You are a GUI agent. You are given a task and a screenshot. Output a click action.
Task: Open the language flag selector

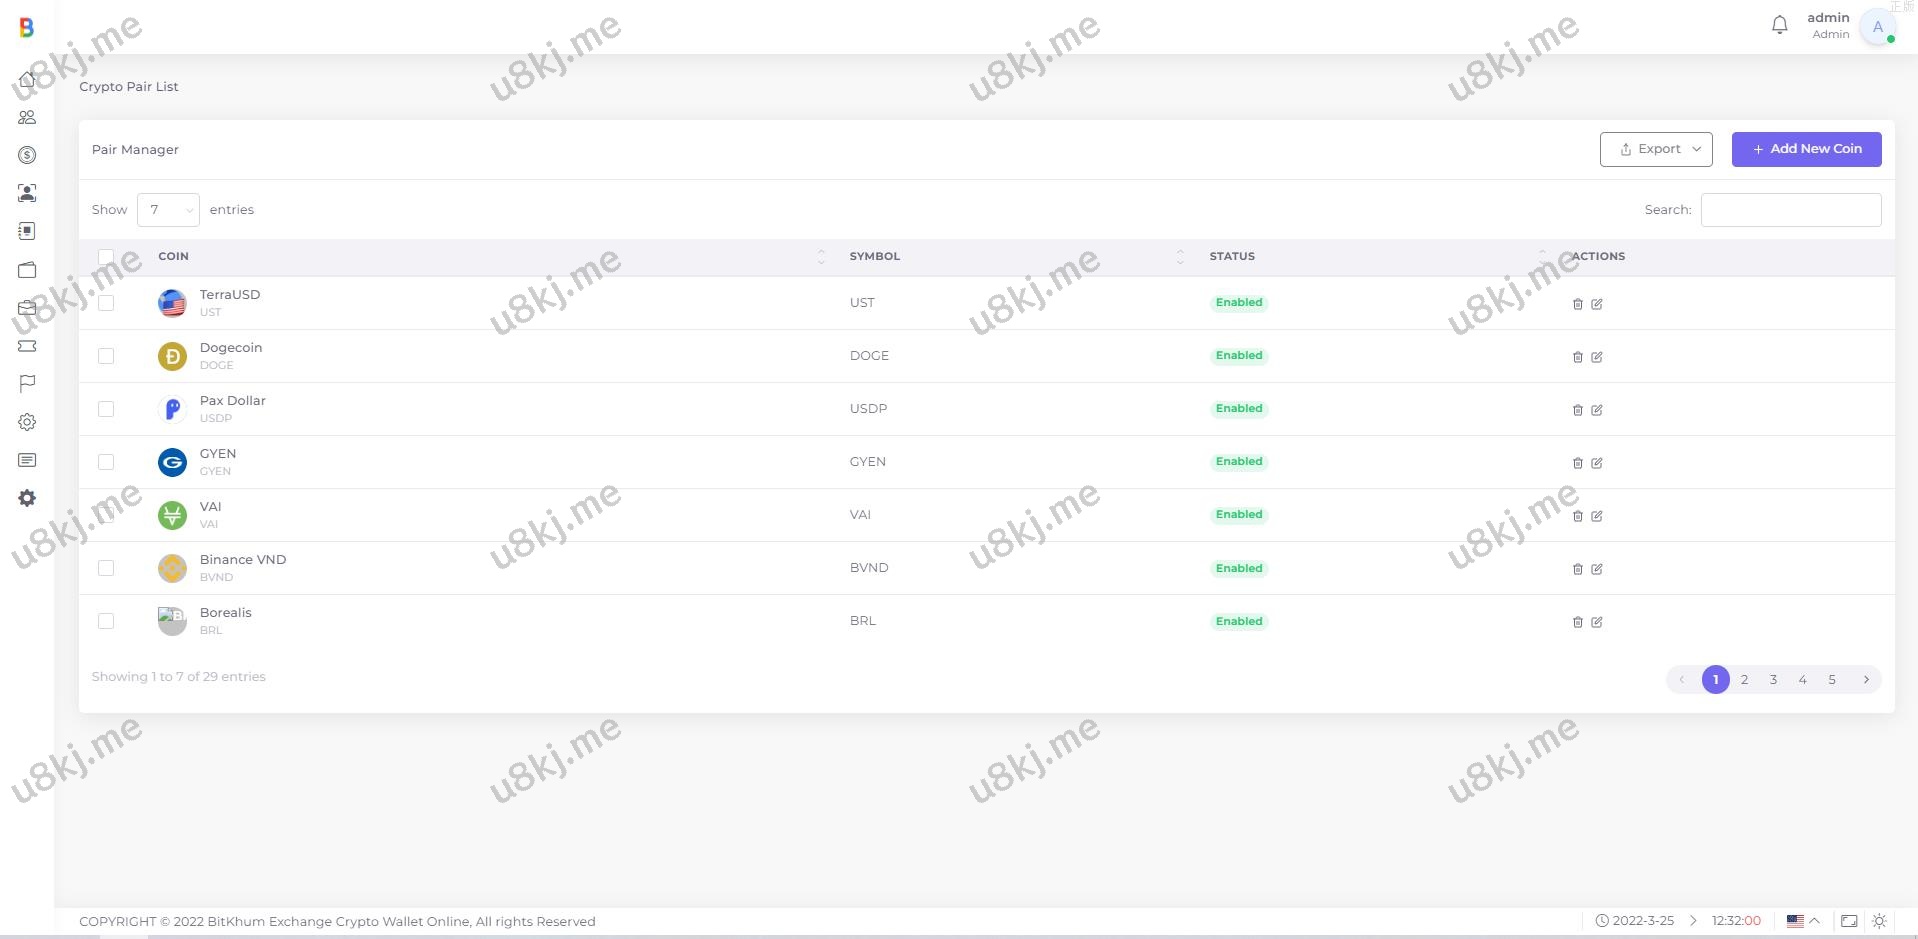pyautogui.click(x=1802, y=921)
